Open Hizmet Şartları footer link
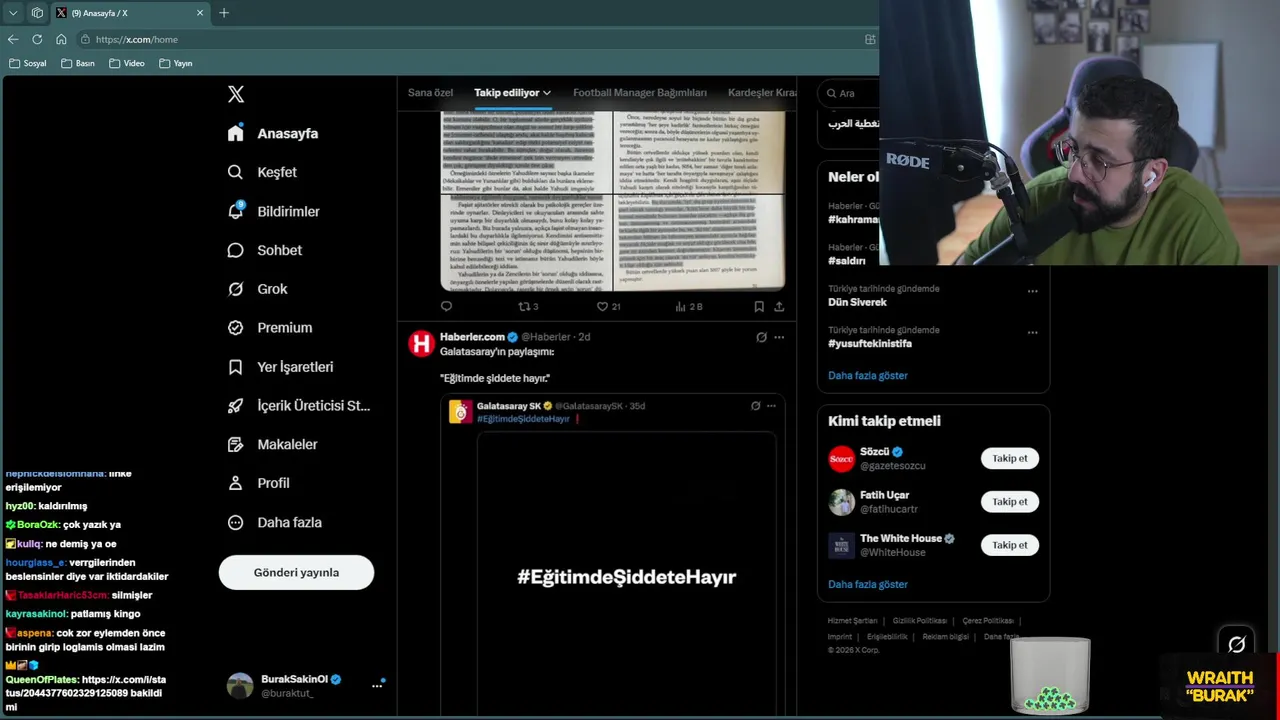Screen dimensions: 1280x720 click(x=852, y=621)
